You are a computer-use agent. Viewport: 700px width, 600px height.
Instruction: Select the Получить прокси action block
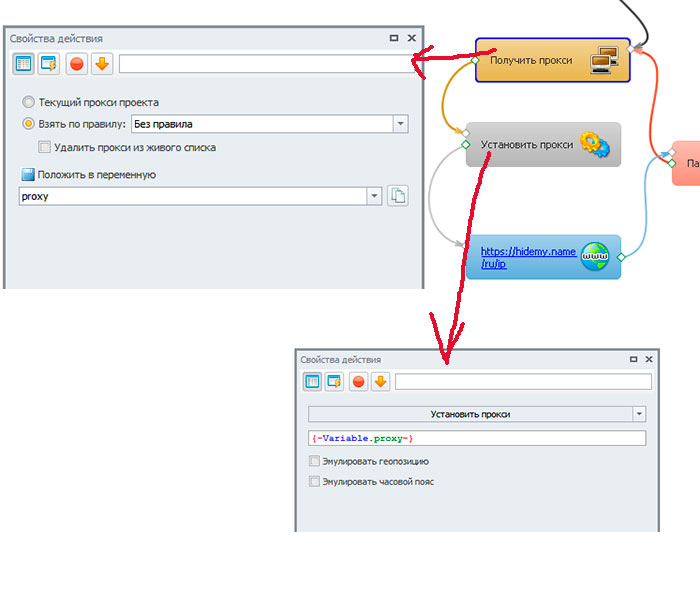point(553,60)
